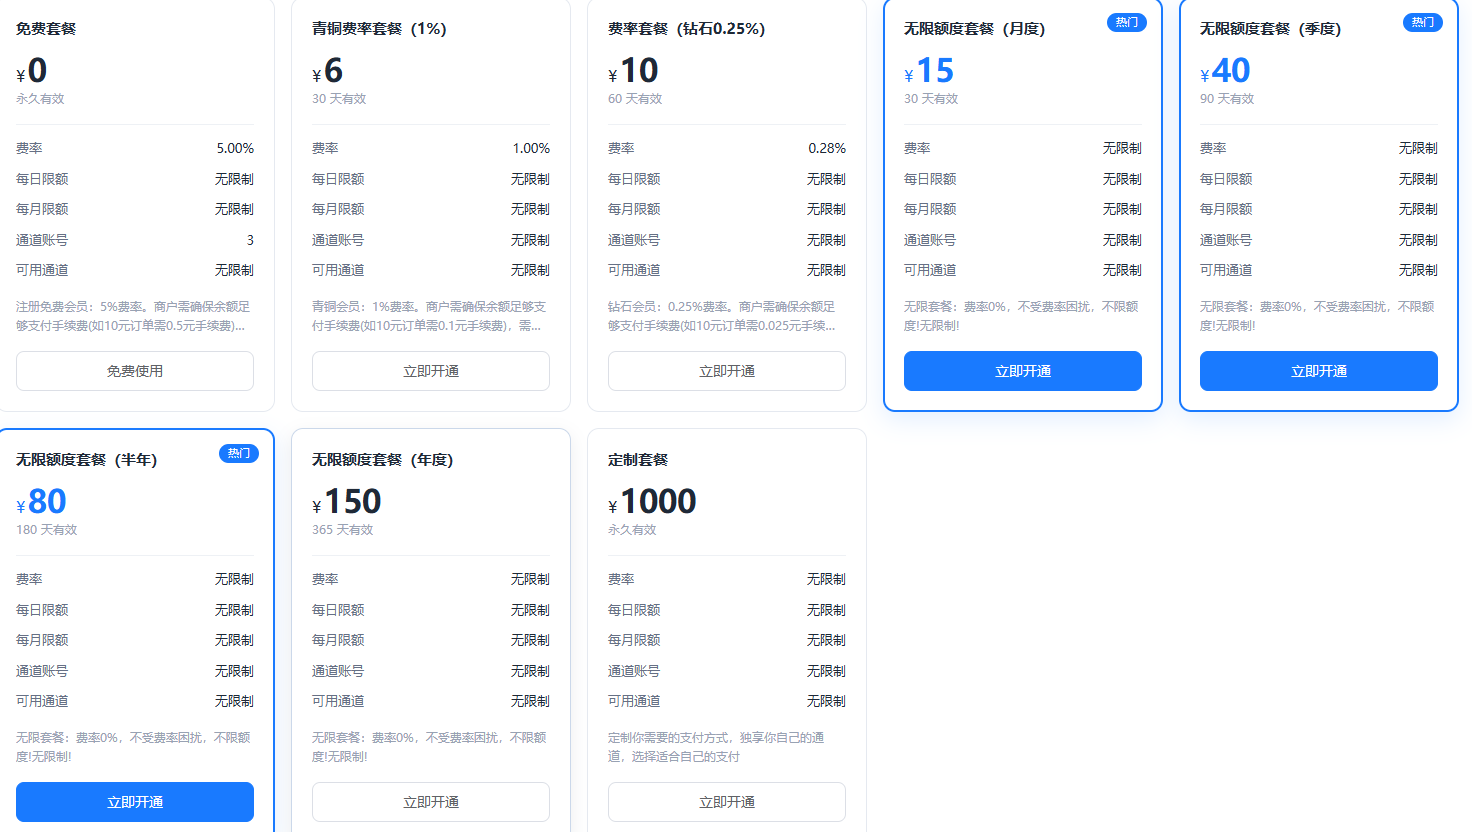Image resolution: width=1472 pixels, height=832 pixels.
Task: Click the ¥150 yearly plan price
Action: tap(347, 501)
